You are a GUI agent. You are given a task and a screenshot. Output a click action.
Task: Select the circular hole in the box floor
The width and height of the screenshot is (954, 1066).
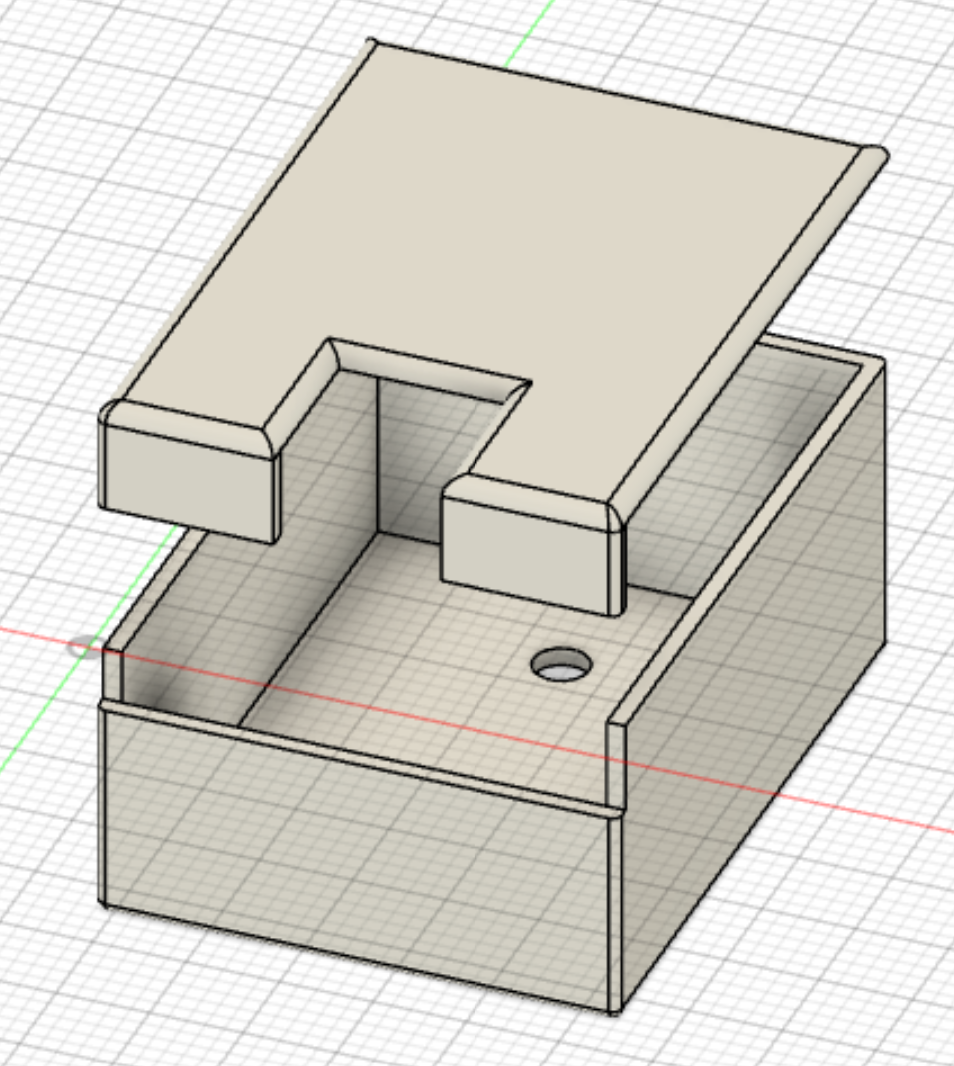[x=561, y=665]
